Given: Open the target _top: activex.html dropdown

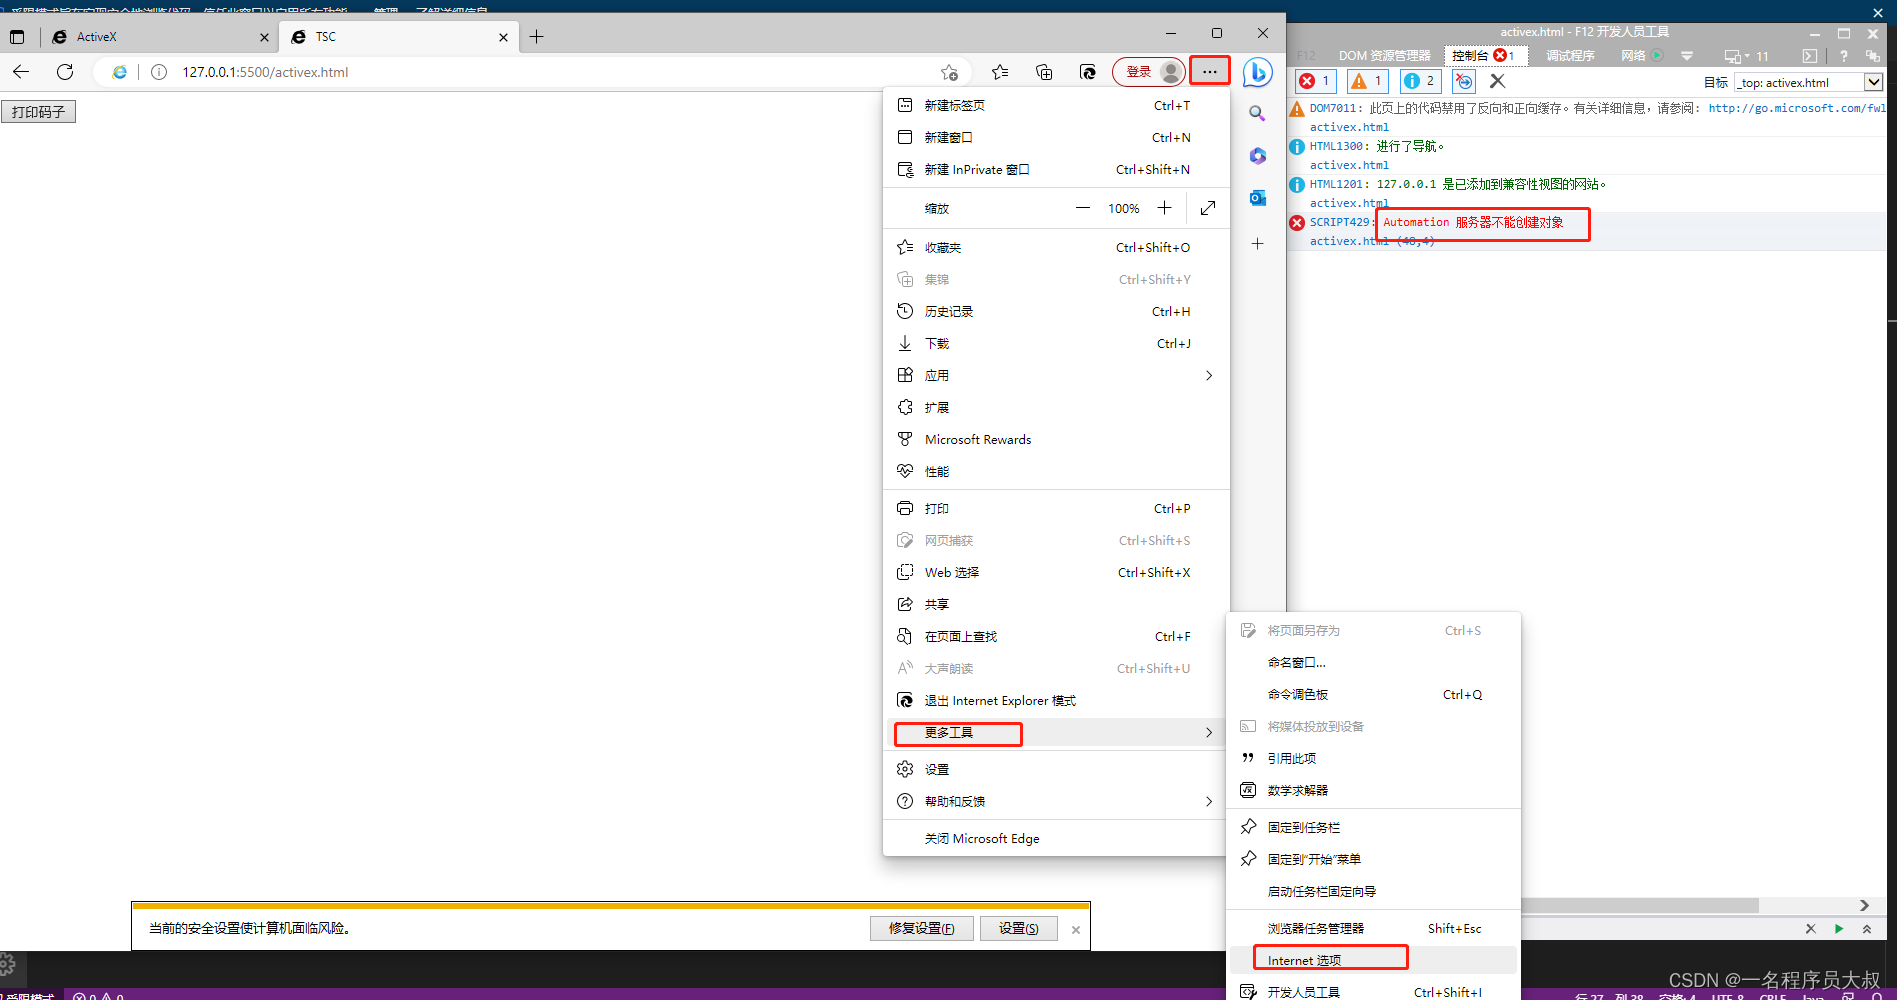Looking at the screenshot, I should [1809, 82].
